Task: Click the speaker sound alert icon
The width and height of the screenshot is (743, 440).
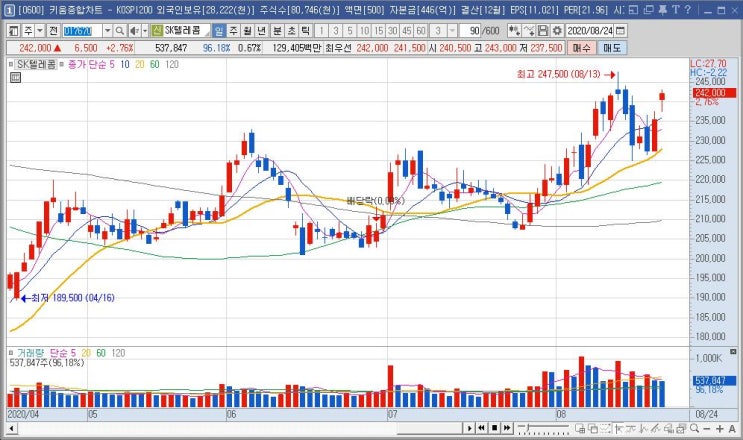Action: pos(134,31)
